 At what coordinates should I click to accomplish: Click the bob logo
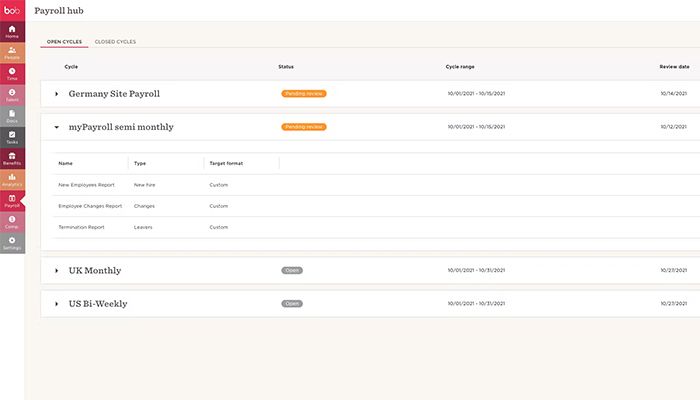(12, 10)
